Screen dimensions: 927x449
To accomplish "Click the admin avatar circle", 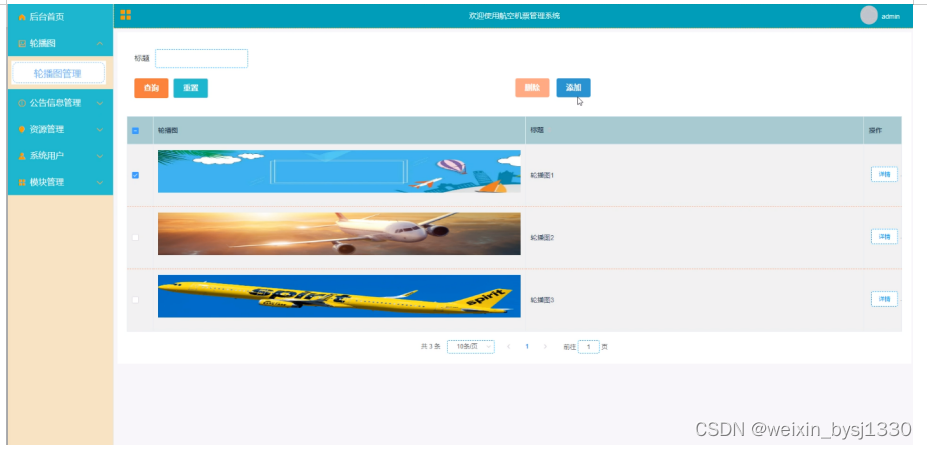I will tap(868, 15).
